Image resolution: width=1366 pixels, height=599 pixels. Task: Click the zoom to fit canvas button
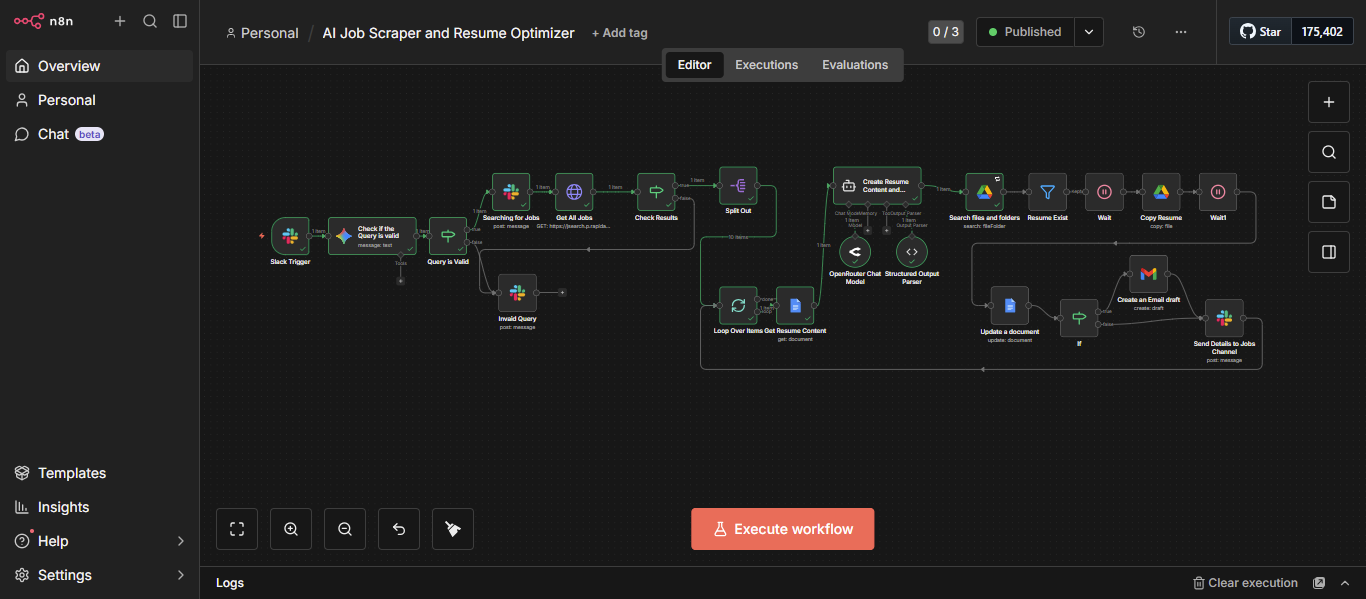coord(237,529)
